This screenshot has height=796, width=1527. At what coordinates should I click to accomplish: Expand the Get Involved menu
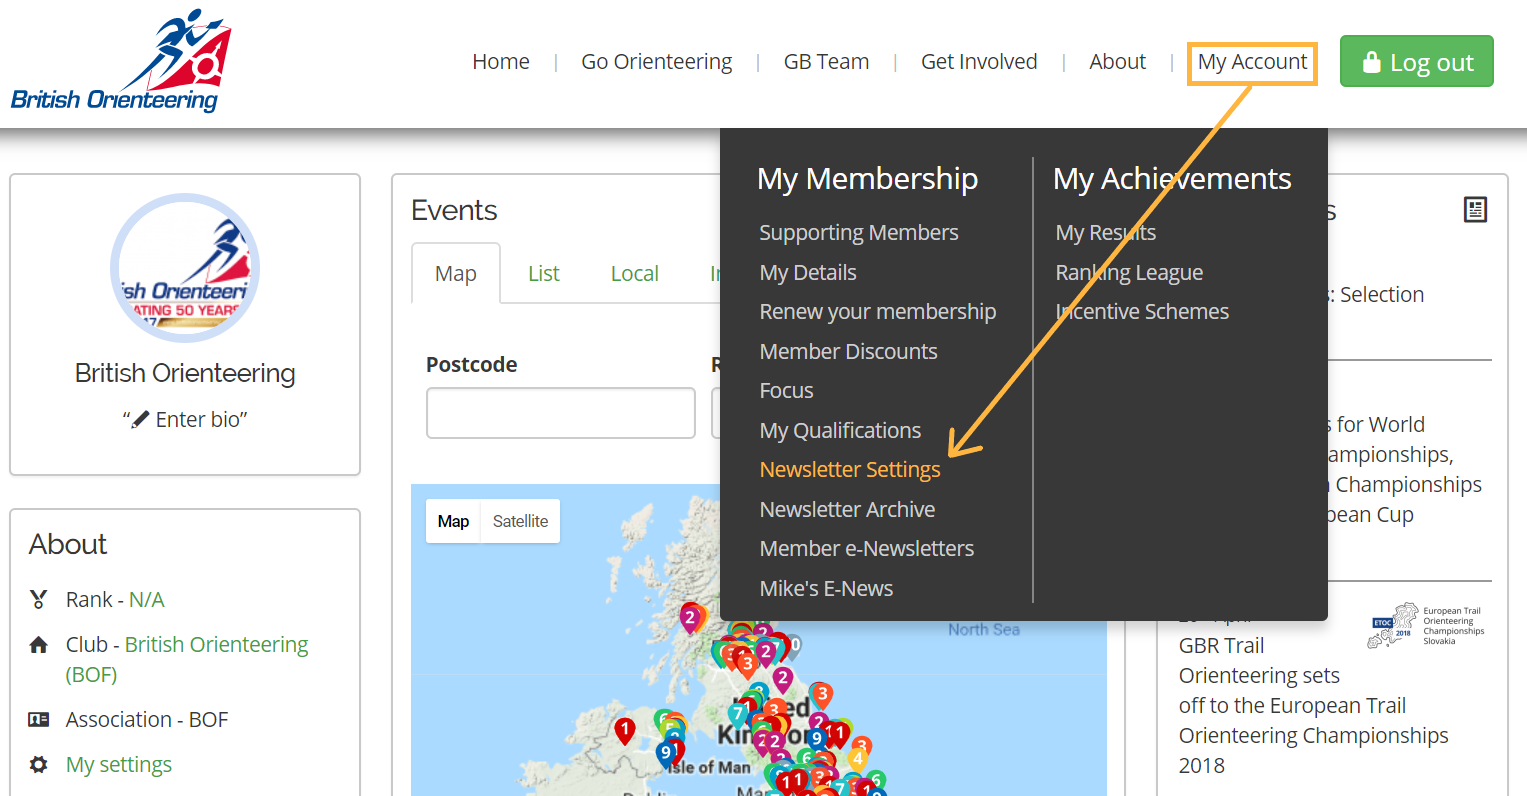click(x=978, y=62)
